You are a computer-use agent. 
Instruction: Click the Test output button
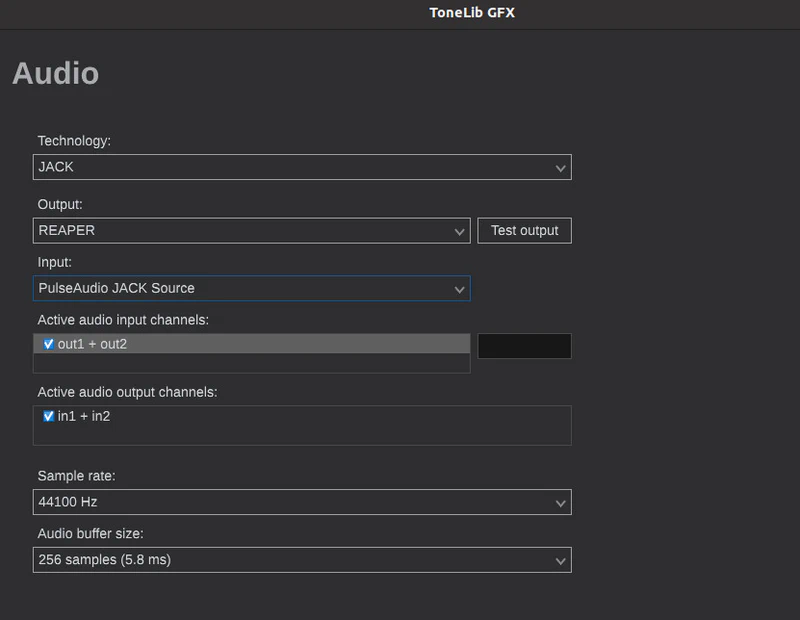click(524, 231)
